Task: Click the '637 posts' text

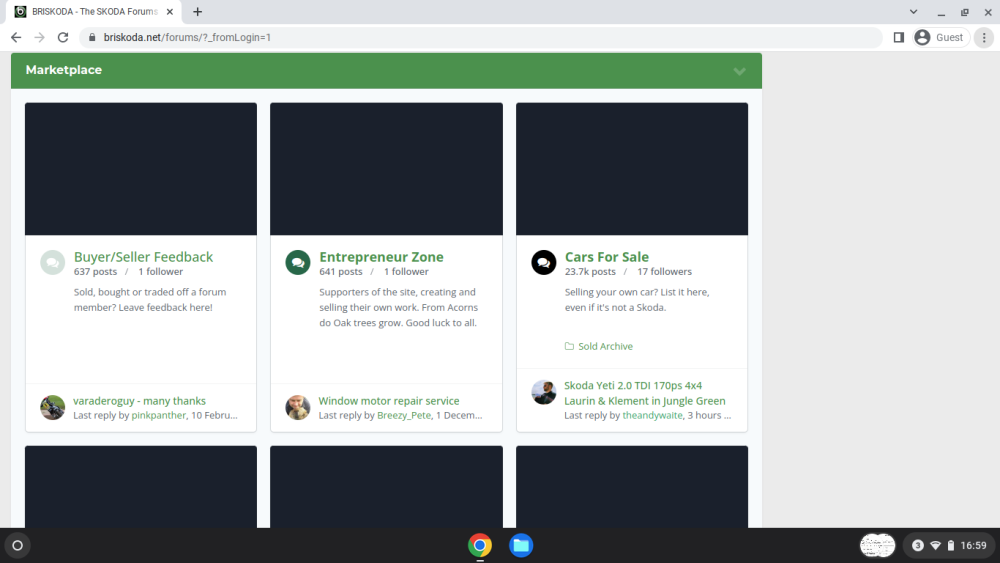Action: coord(95,272)
